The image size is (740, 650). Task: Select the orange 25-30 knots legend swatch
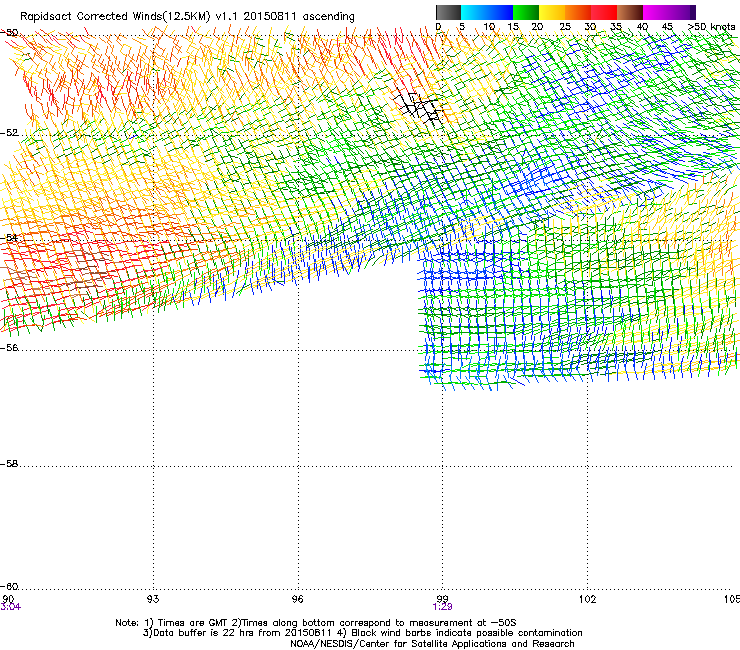pos(578,12)
